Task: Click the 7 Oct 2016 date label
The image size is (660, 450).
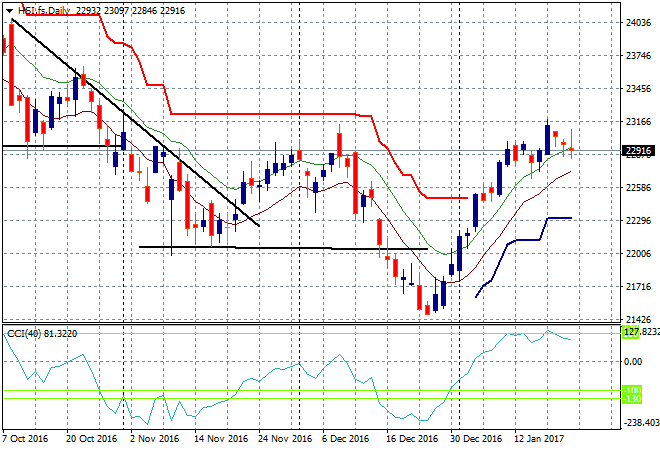Action: coord(25,439)
